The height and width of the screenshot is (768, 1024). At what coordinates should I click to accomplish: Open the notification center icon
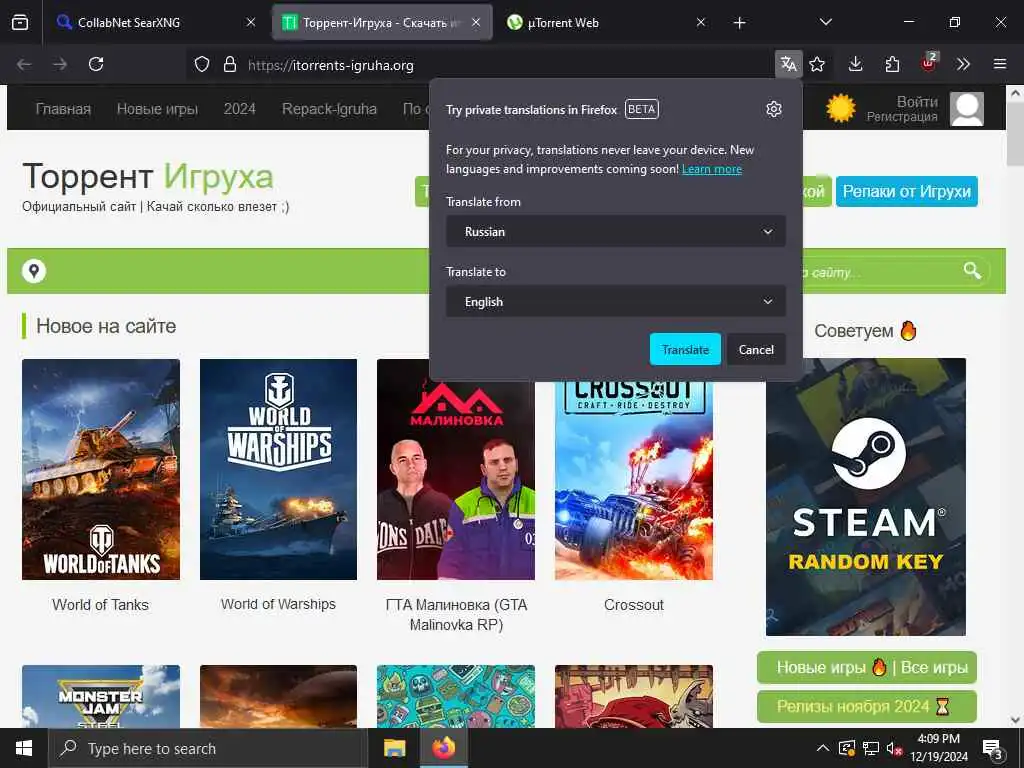click(992, 748)
